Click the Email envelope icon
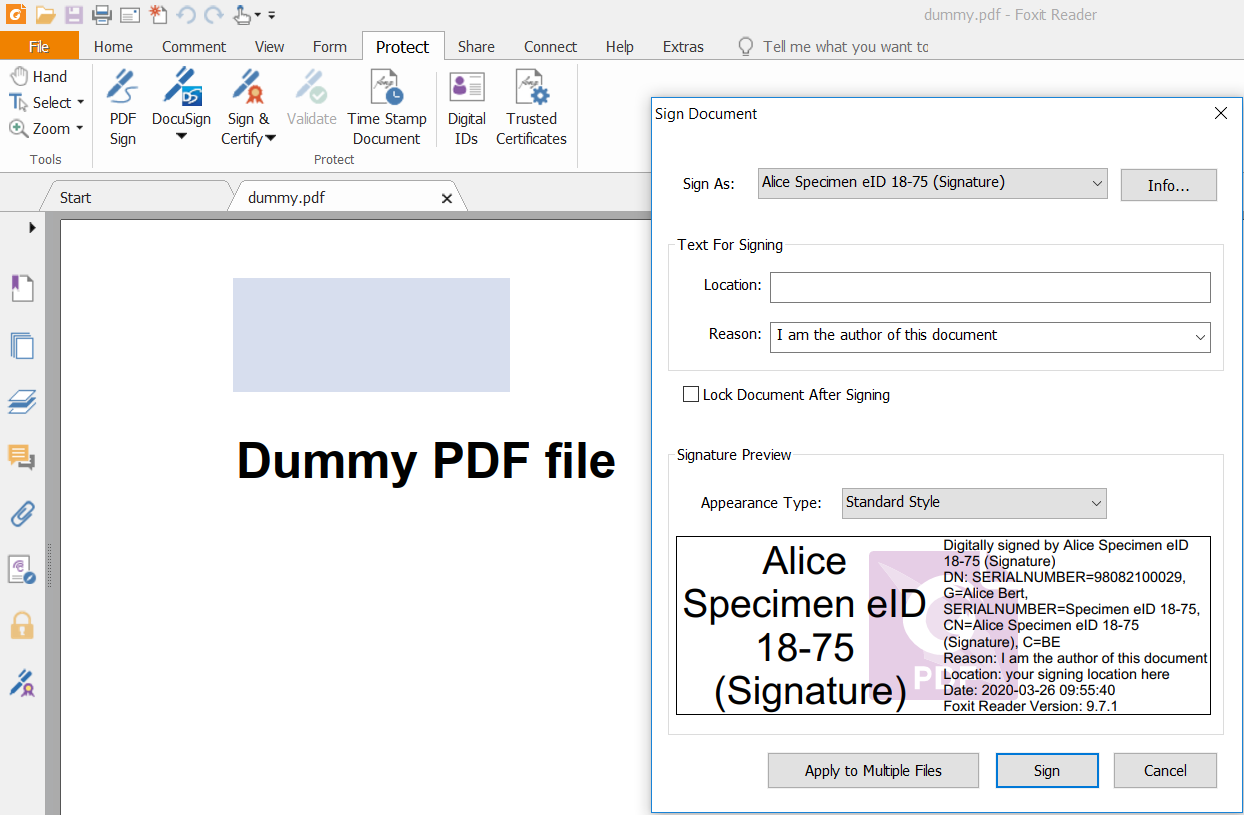The height and width of the screenshot is (815, 1244). click(130, 14)
